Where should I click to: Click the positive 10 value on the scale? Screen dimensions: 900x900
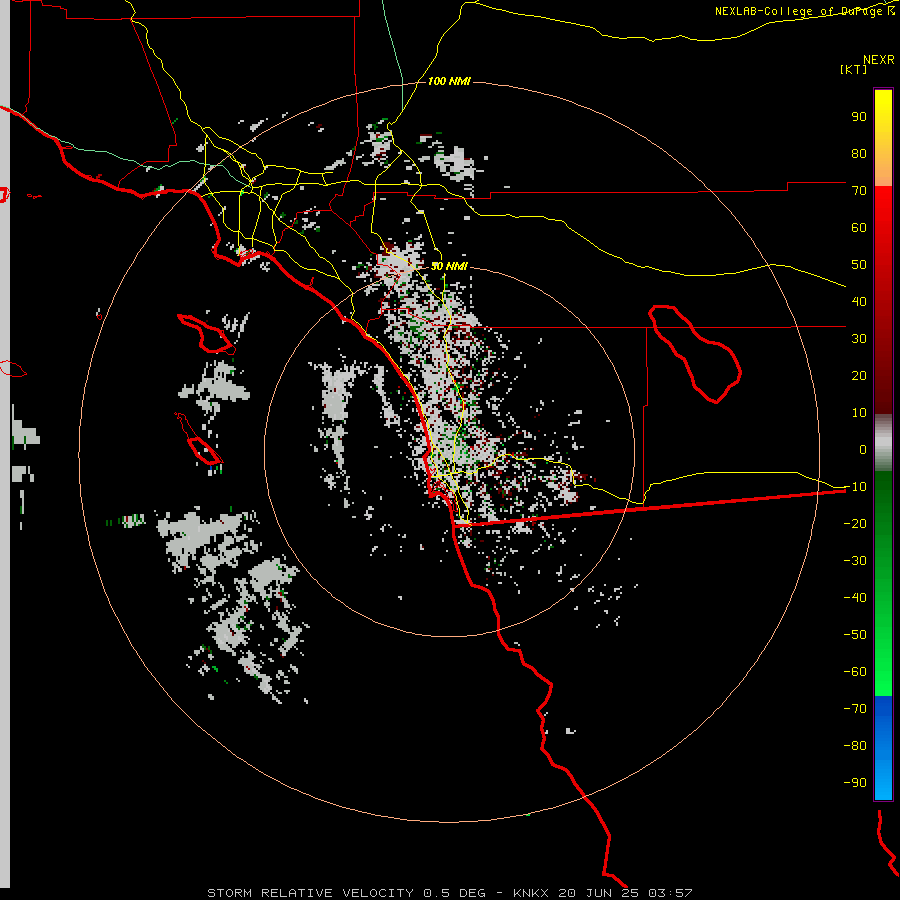pyautogui.click(x=859, y=413)
